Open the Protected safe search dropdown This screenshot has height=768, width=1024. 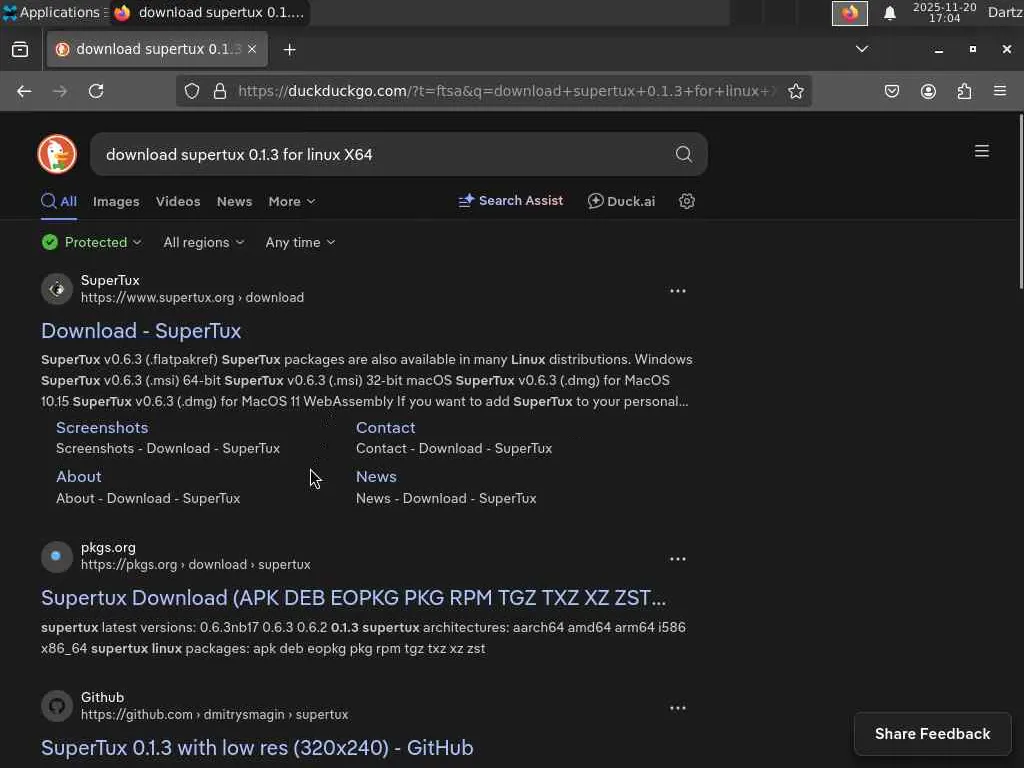(x=91, y=242)
